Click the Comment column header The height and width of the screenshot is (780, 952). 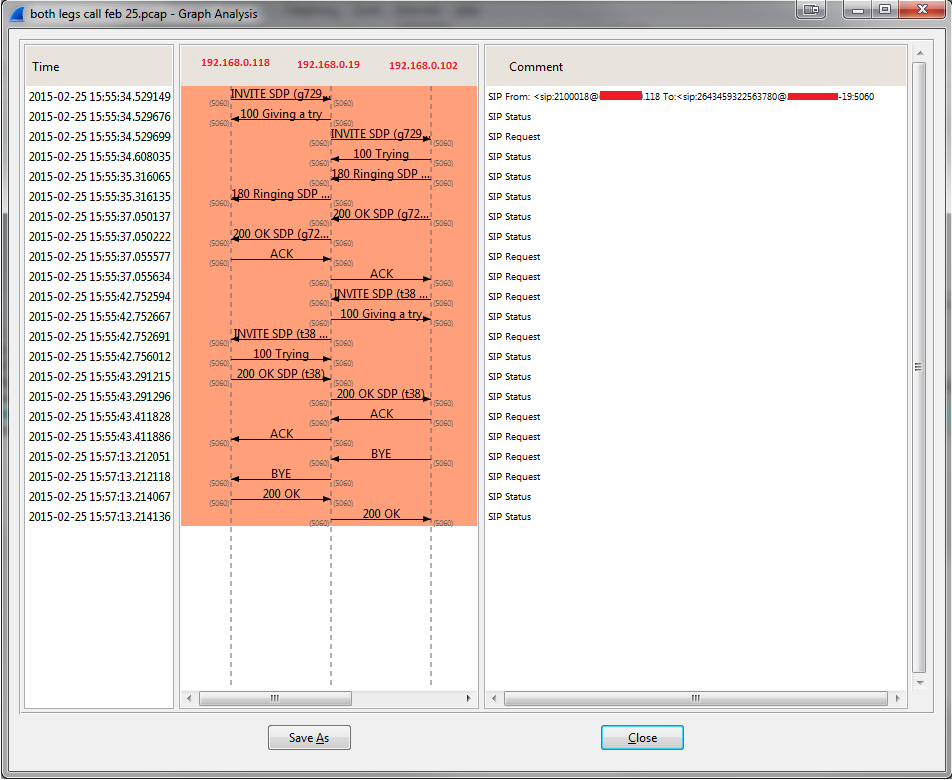pos(695,67)
